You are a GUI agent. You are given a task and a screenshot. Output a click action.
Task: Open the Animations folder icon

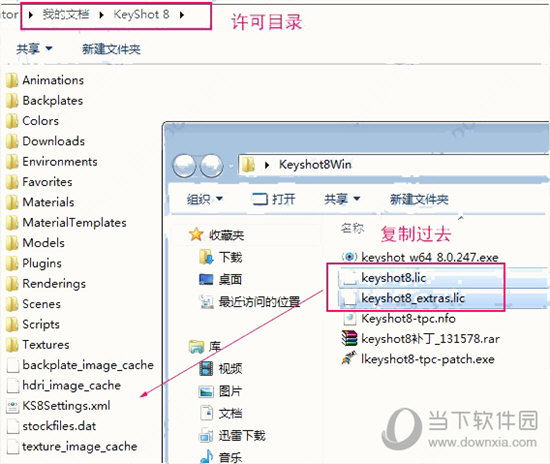point(12,80)
